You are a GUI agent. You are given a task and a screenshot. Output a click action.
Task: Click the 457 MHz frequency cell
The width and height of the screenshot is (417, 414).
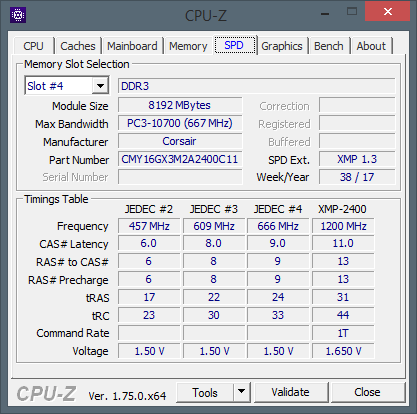pos(149,226)
